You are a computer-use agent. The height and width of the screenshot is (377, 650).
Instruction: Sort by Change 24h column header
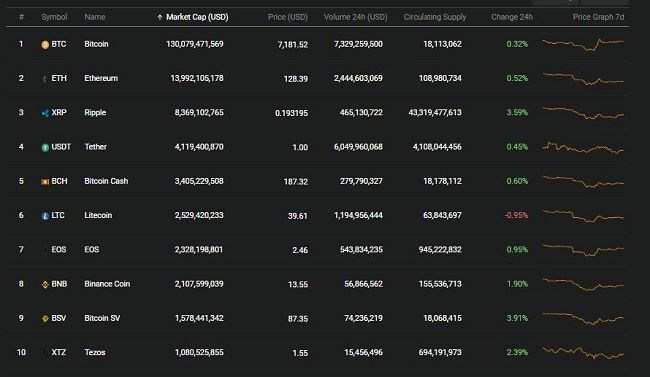pos(512,17)
